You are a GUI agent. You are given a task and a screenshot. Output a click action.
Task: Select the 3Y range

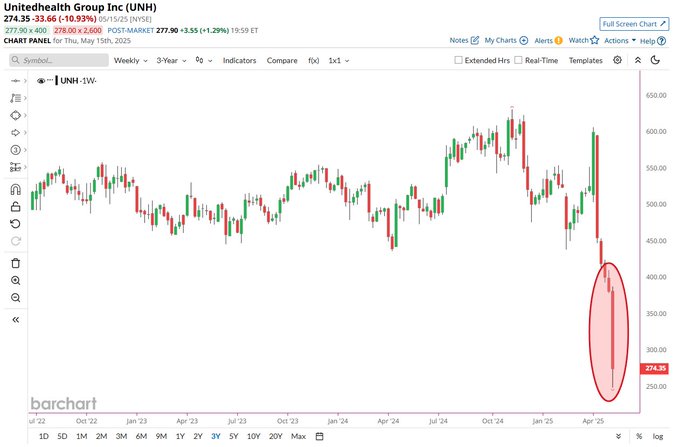[216, 436]
